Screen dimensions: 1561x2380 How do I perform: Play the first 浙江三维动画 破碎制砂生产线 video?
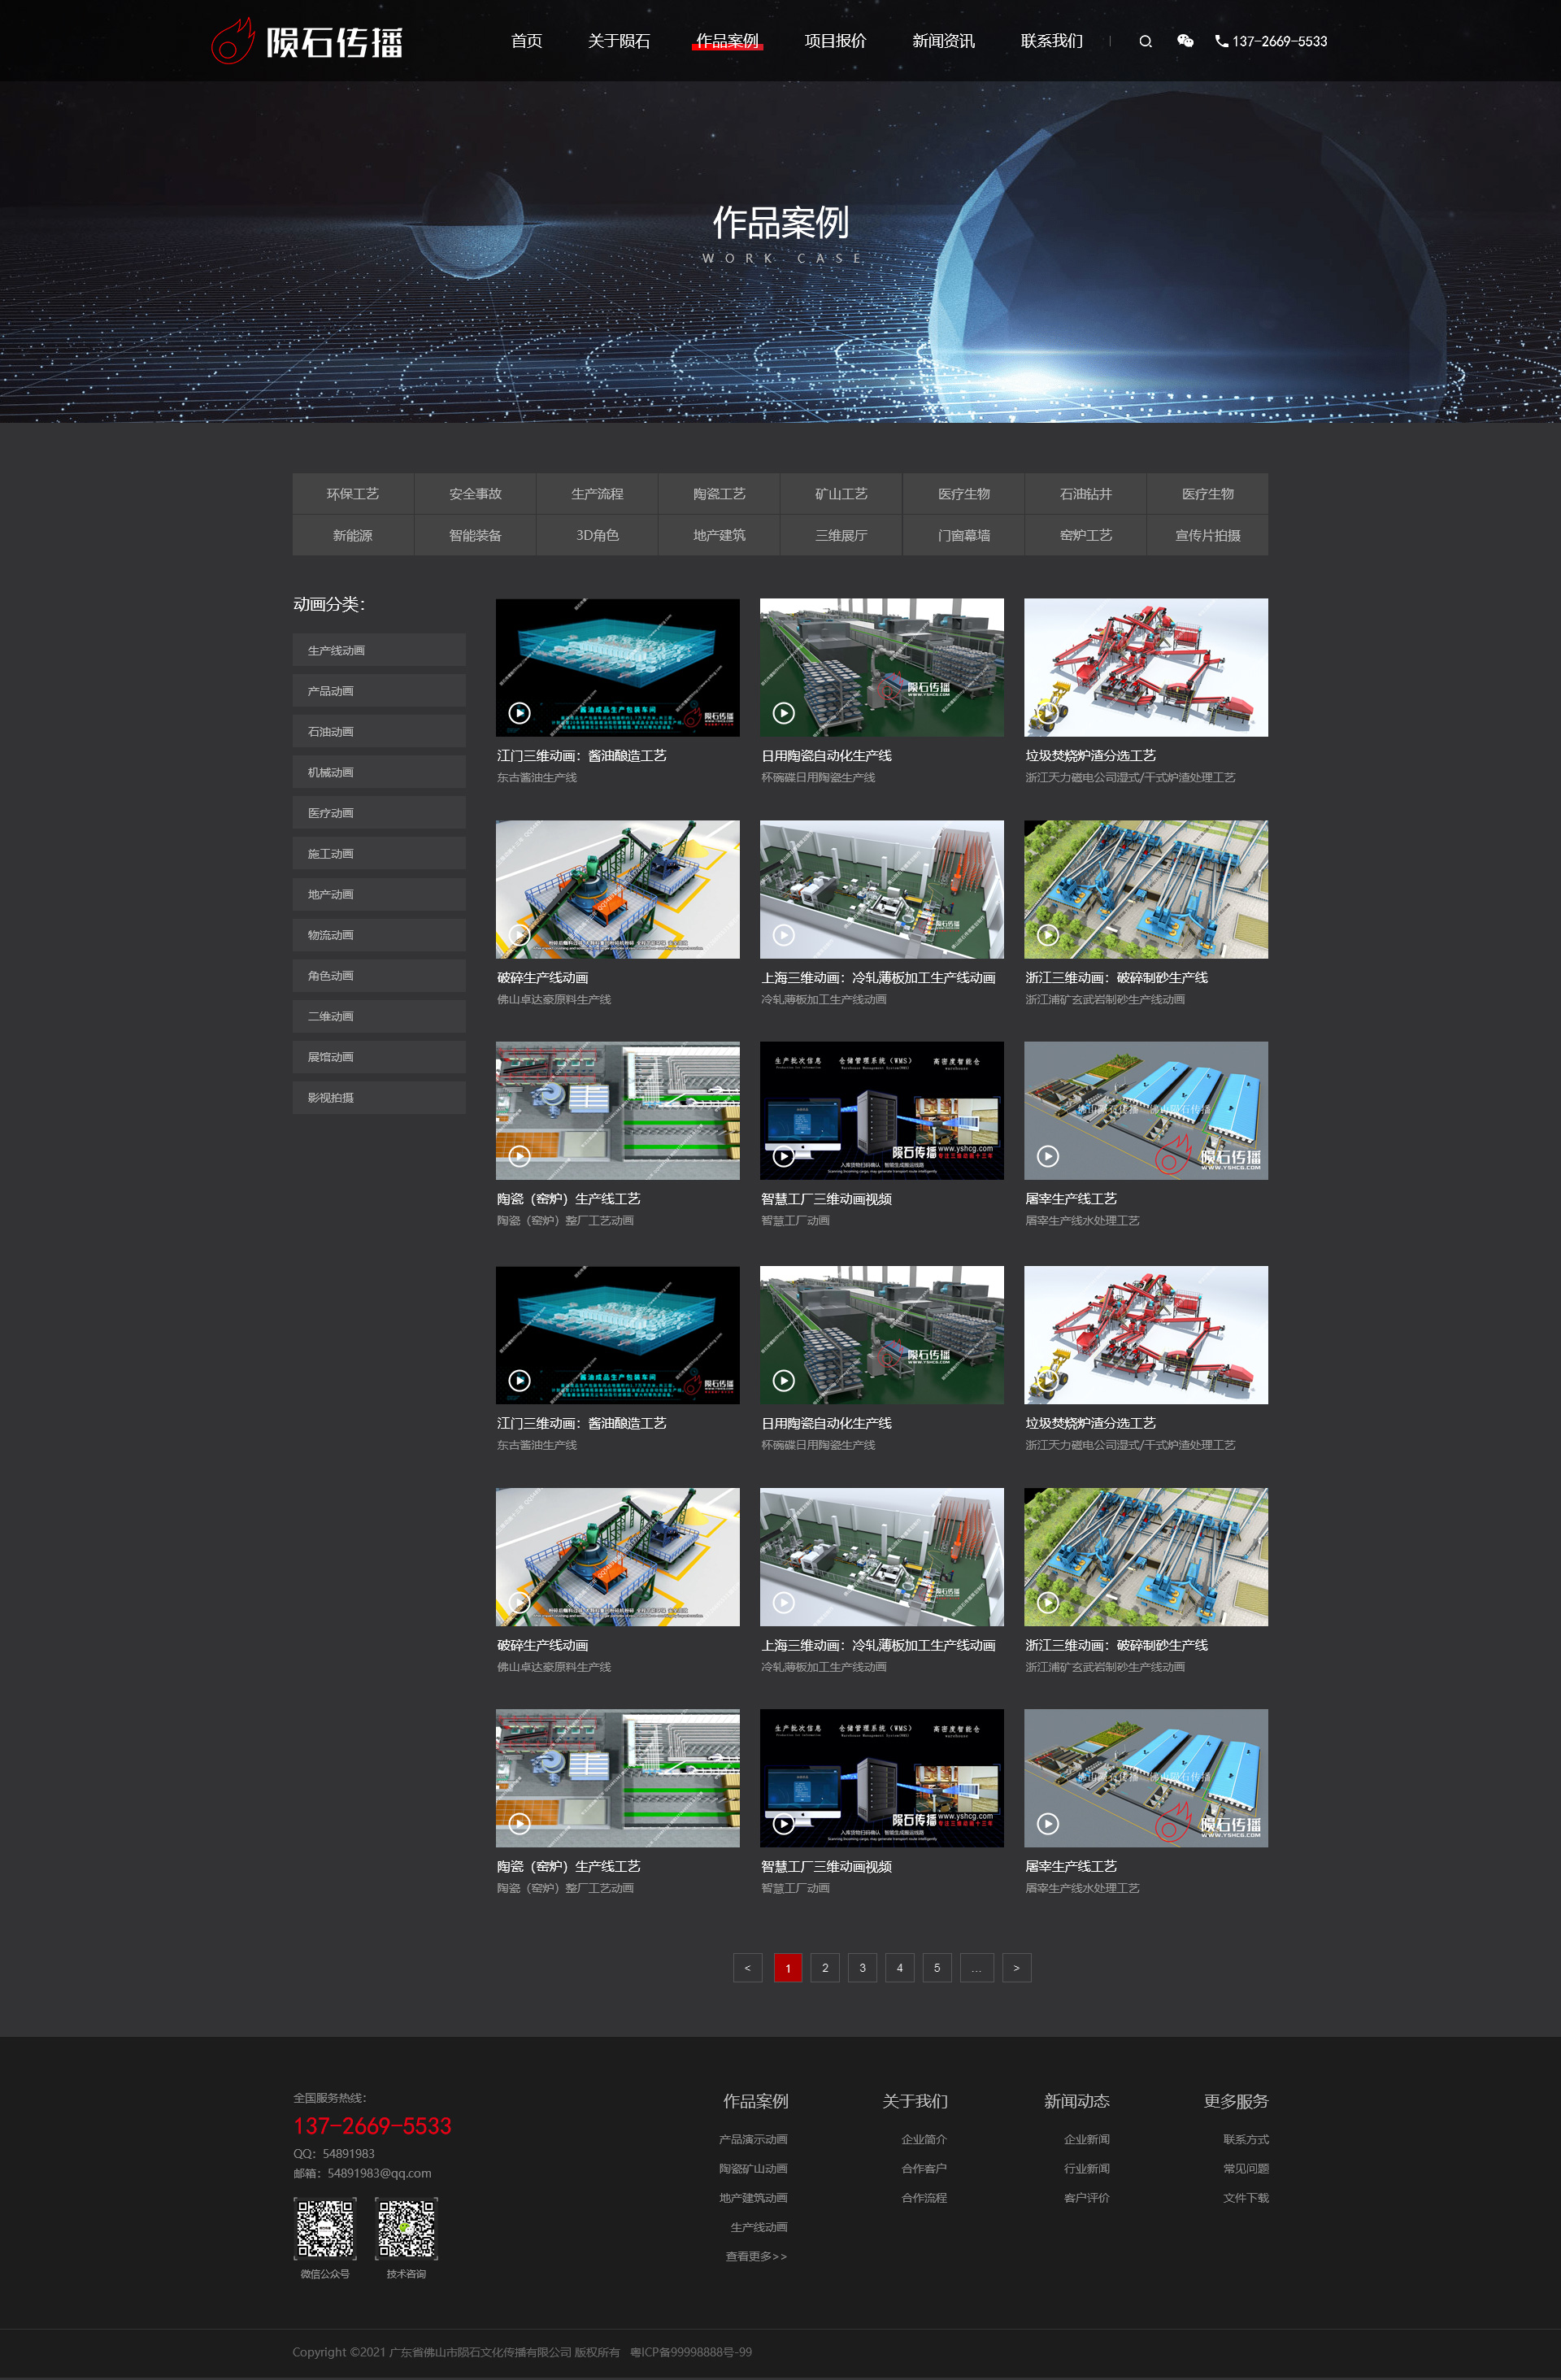point(1047,935)
